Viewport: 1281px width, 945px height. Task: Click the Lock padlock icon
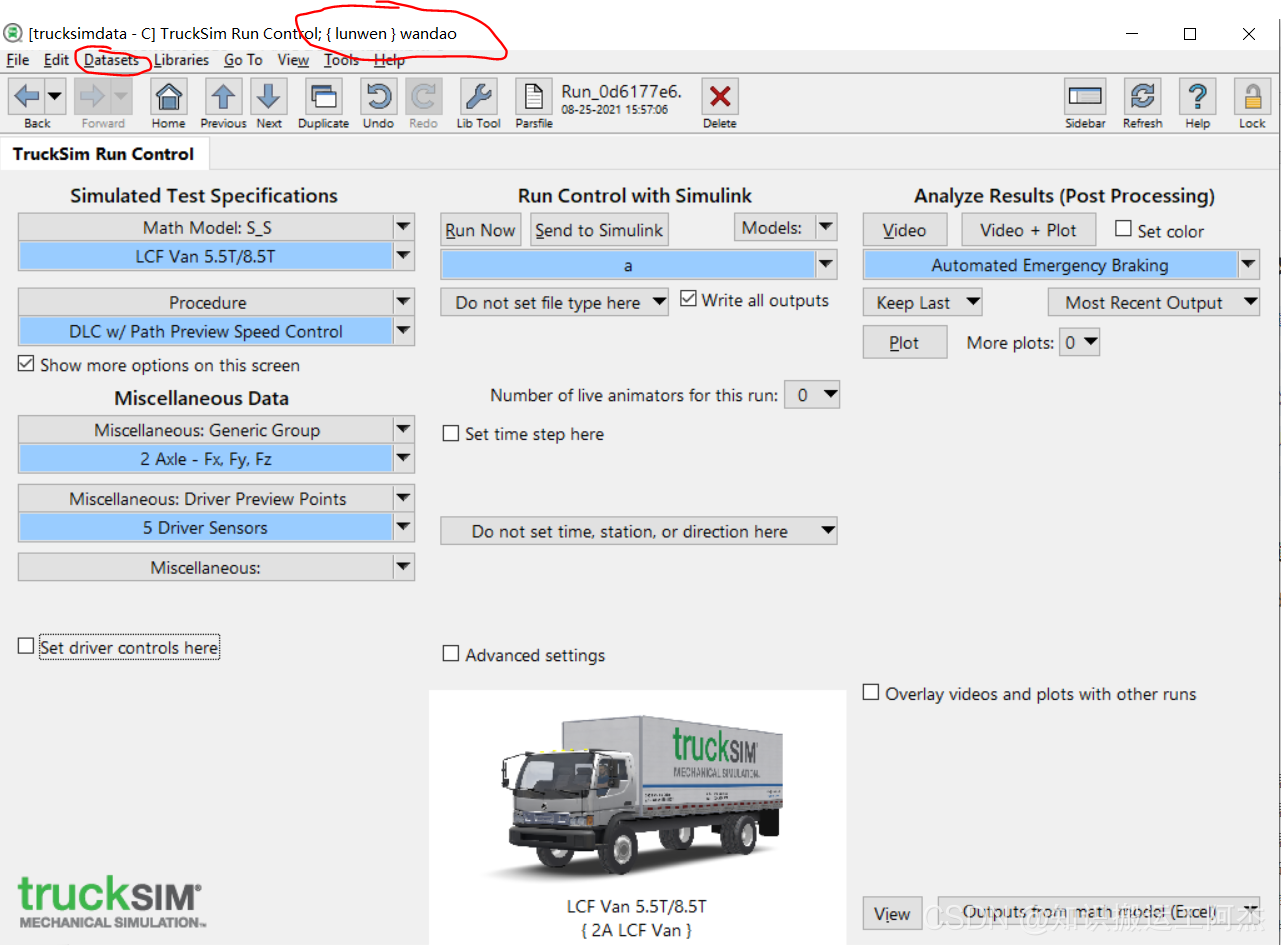[x=1252, y=97]
